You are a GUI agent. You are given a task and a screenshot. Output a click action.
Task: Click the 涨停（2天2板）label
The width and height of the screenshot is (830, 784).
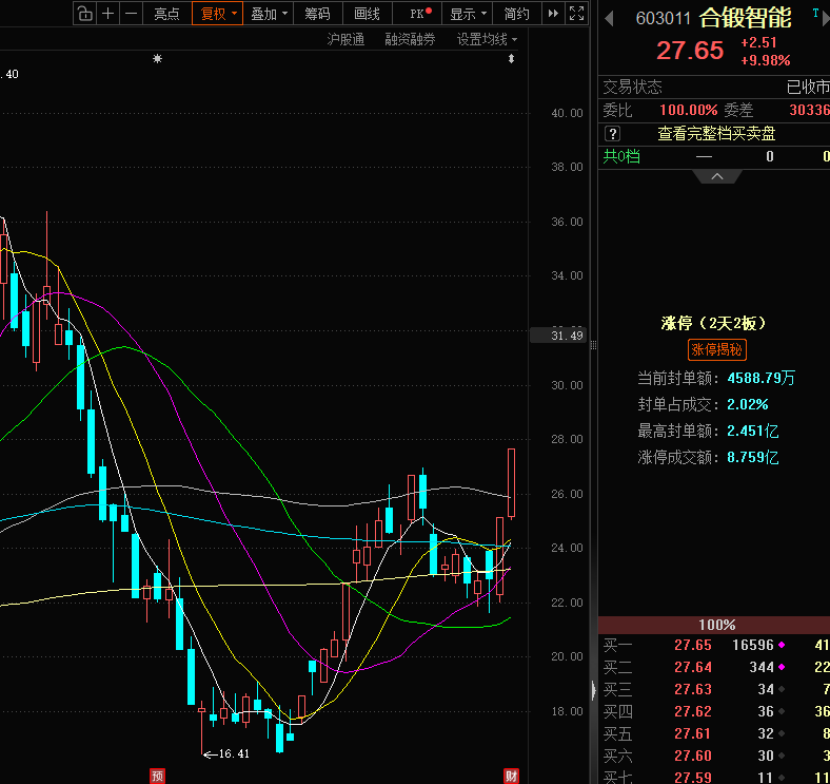point(714,323)
